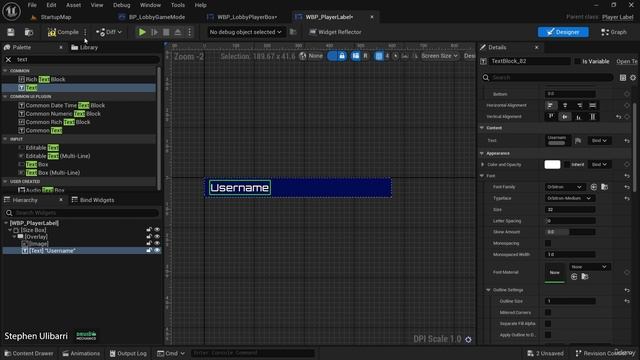640x360 pixels.
Task: Open Compile options three-dot menu
Action: (x=85, y=32)
